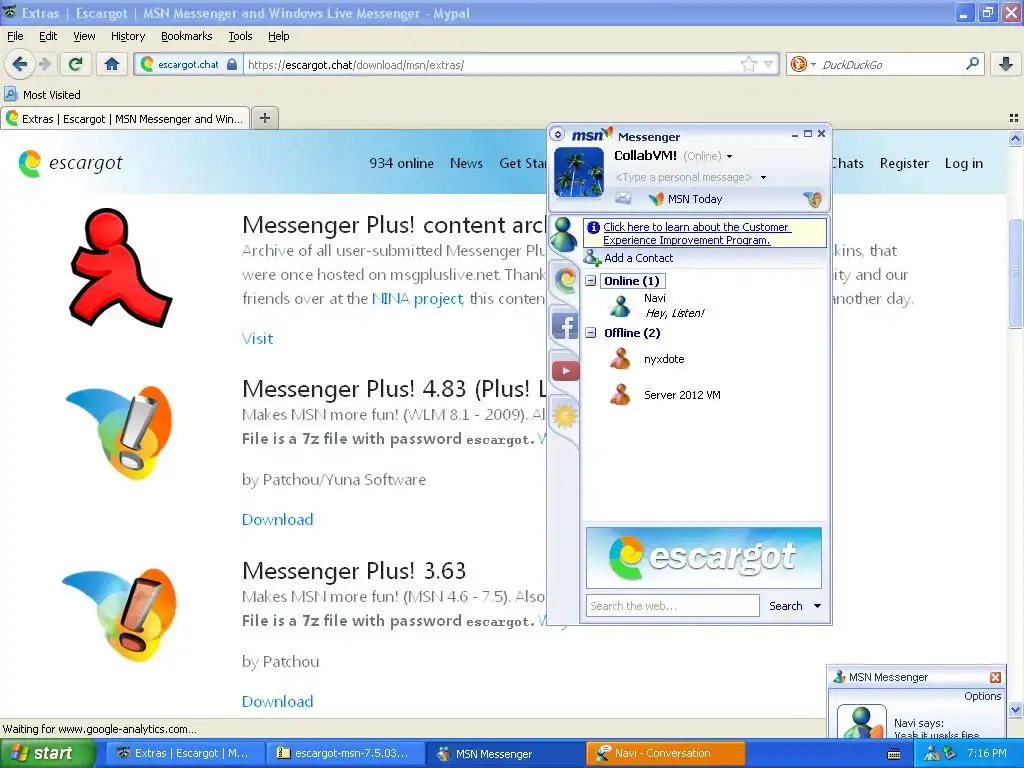
Task: Click Server 2012 VM's offline buddy icon
Action: 620,394
